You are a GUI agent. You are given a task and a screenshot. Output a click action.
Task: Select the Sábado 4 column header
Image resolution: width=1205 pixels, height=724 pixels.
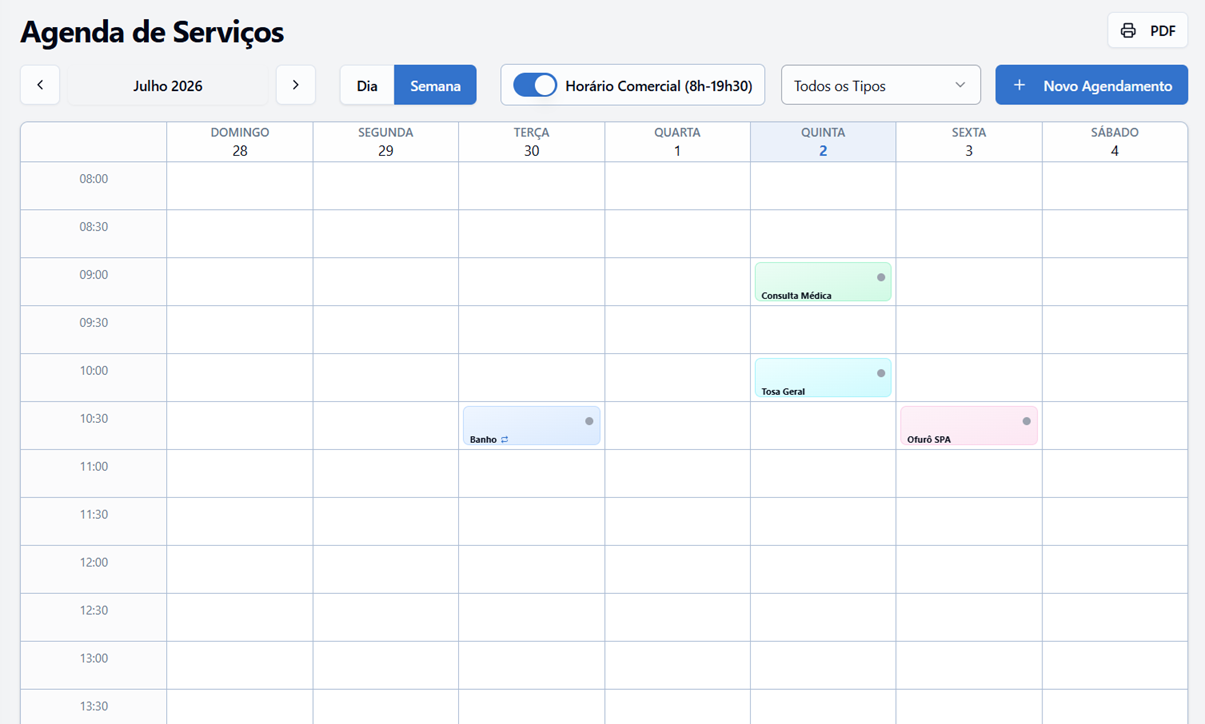[1115, 141]
